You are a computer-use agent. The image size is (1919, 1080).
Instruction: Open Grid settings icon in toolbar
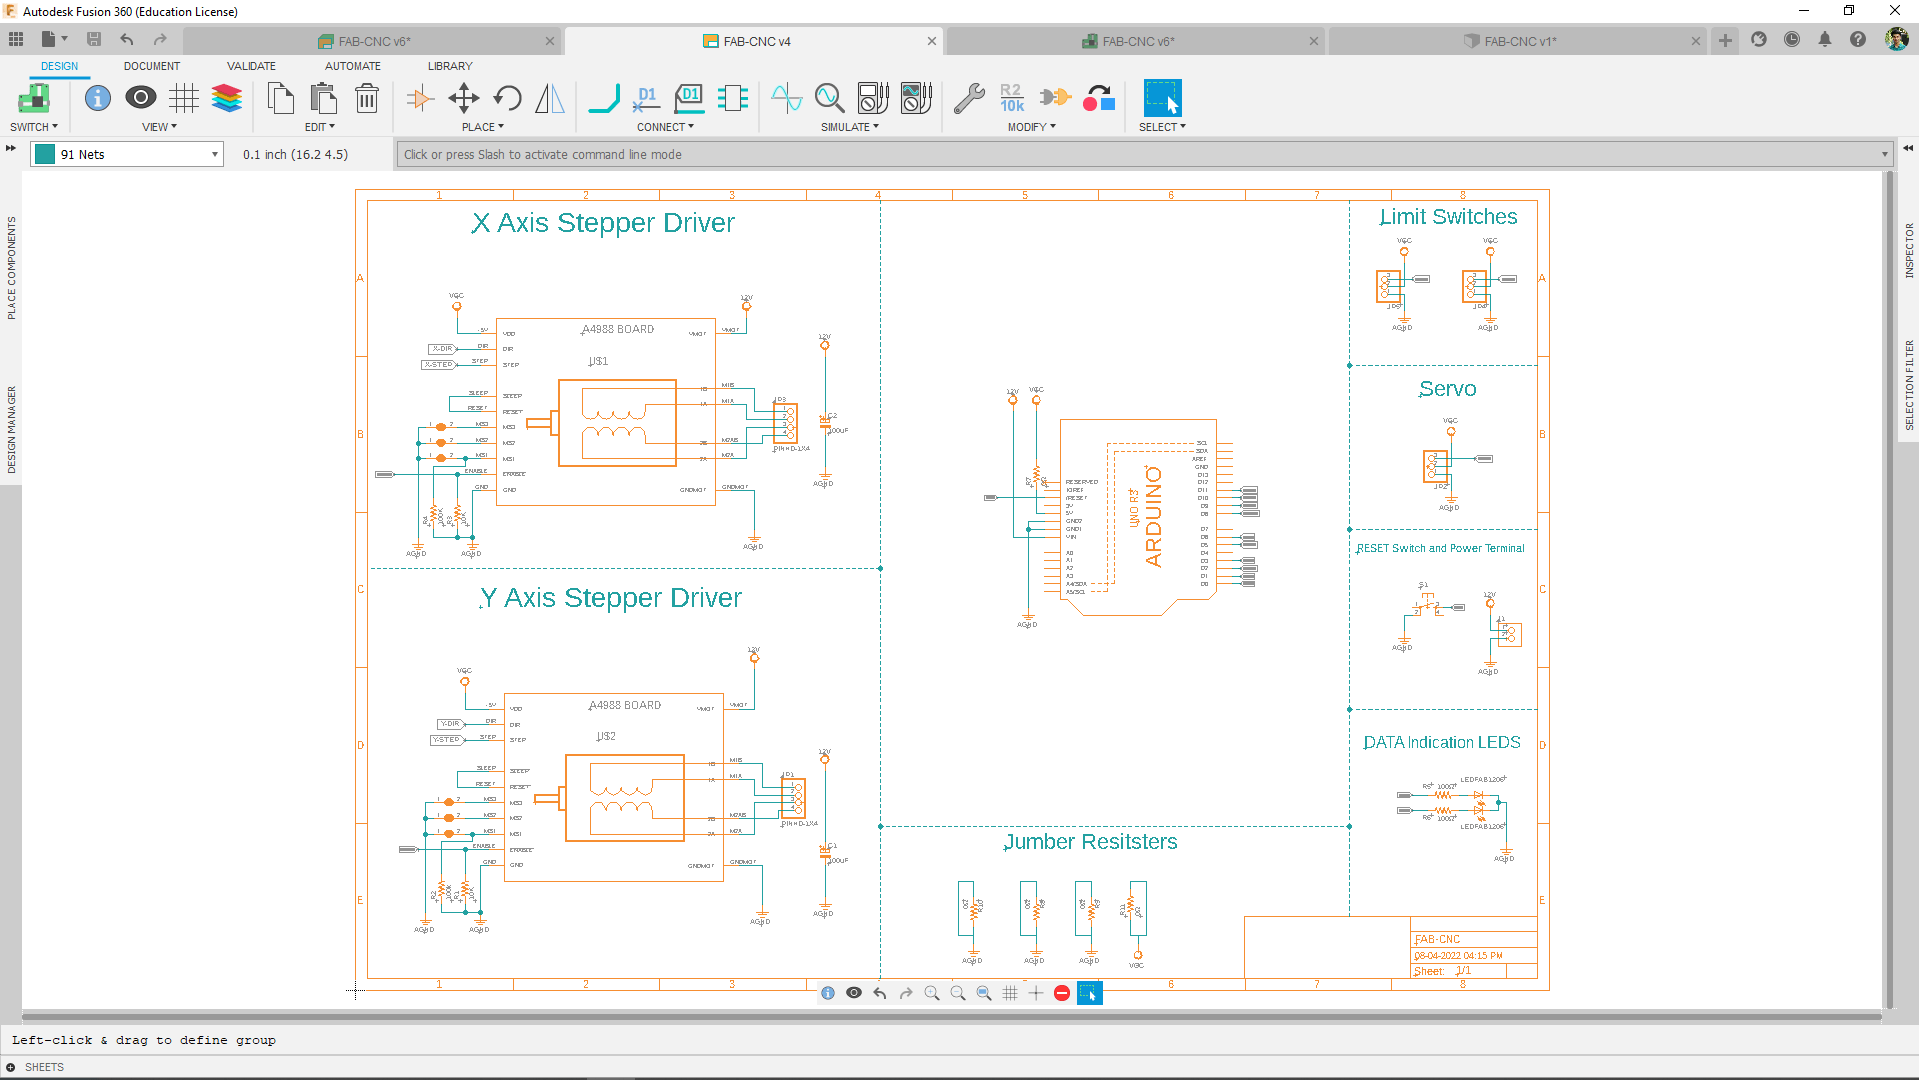(184, 98)
